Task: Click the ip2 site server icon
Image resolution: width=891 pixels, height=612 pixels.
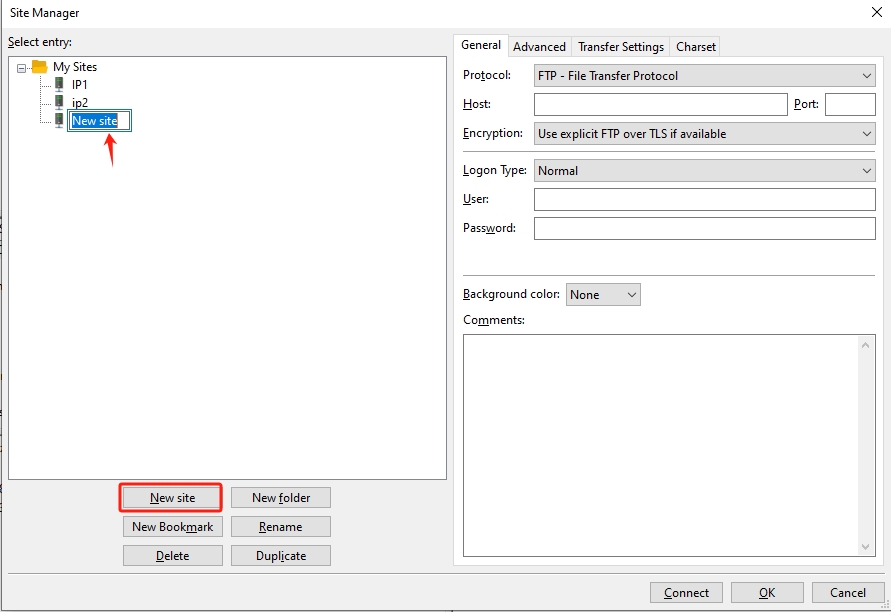Action: 59,102
